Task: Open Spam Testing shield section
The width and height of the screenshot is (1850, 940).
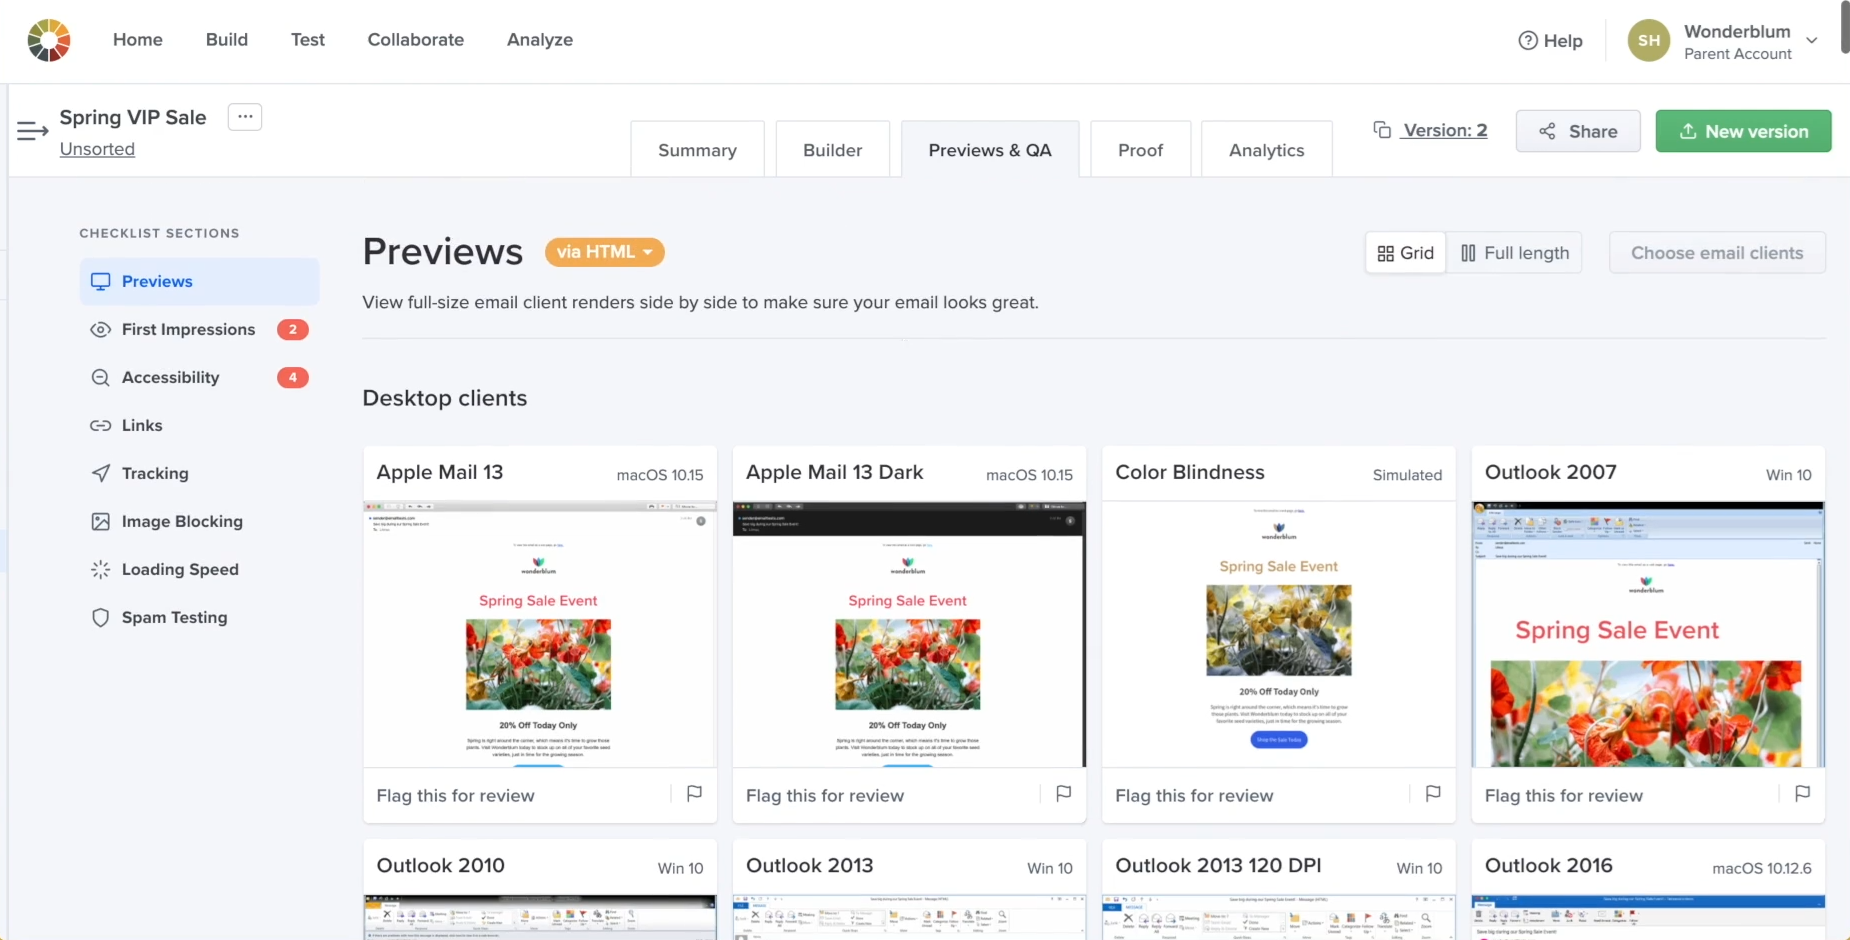Action: pos(174,618)
